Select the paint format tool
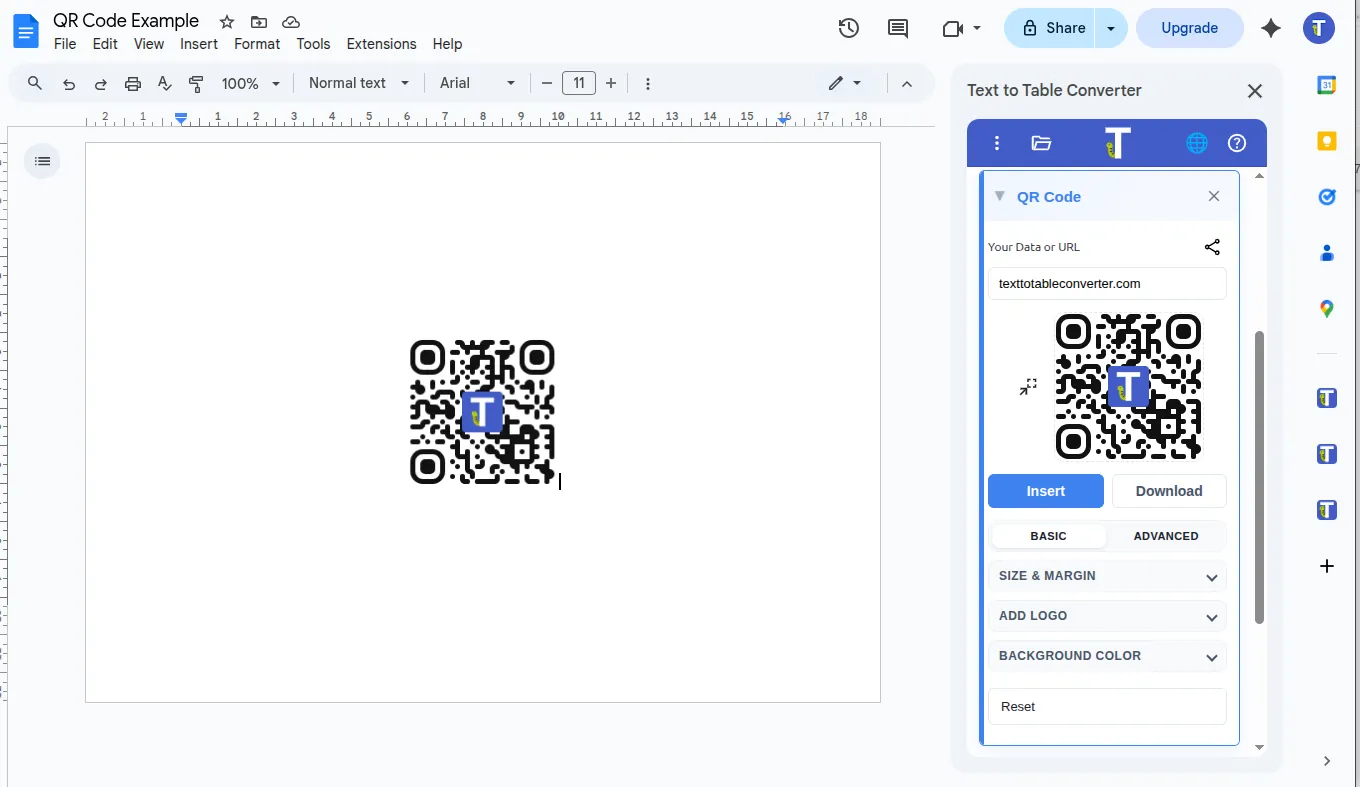 click(x=196, y=83)
